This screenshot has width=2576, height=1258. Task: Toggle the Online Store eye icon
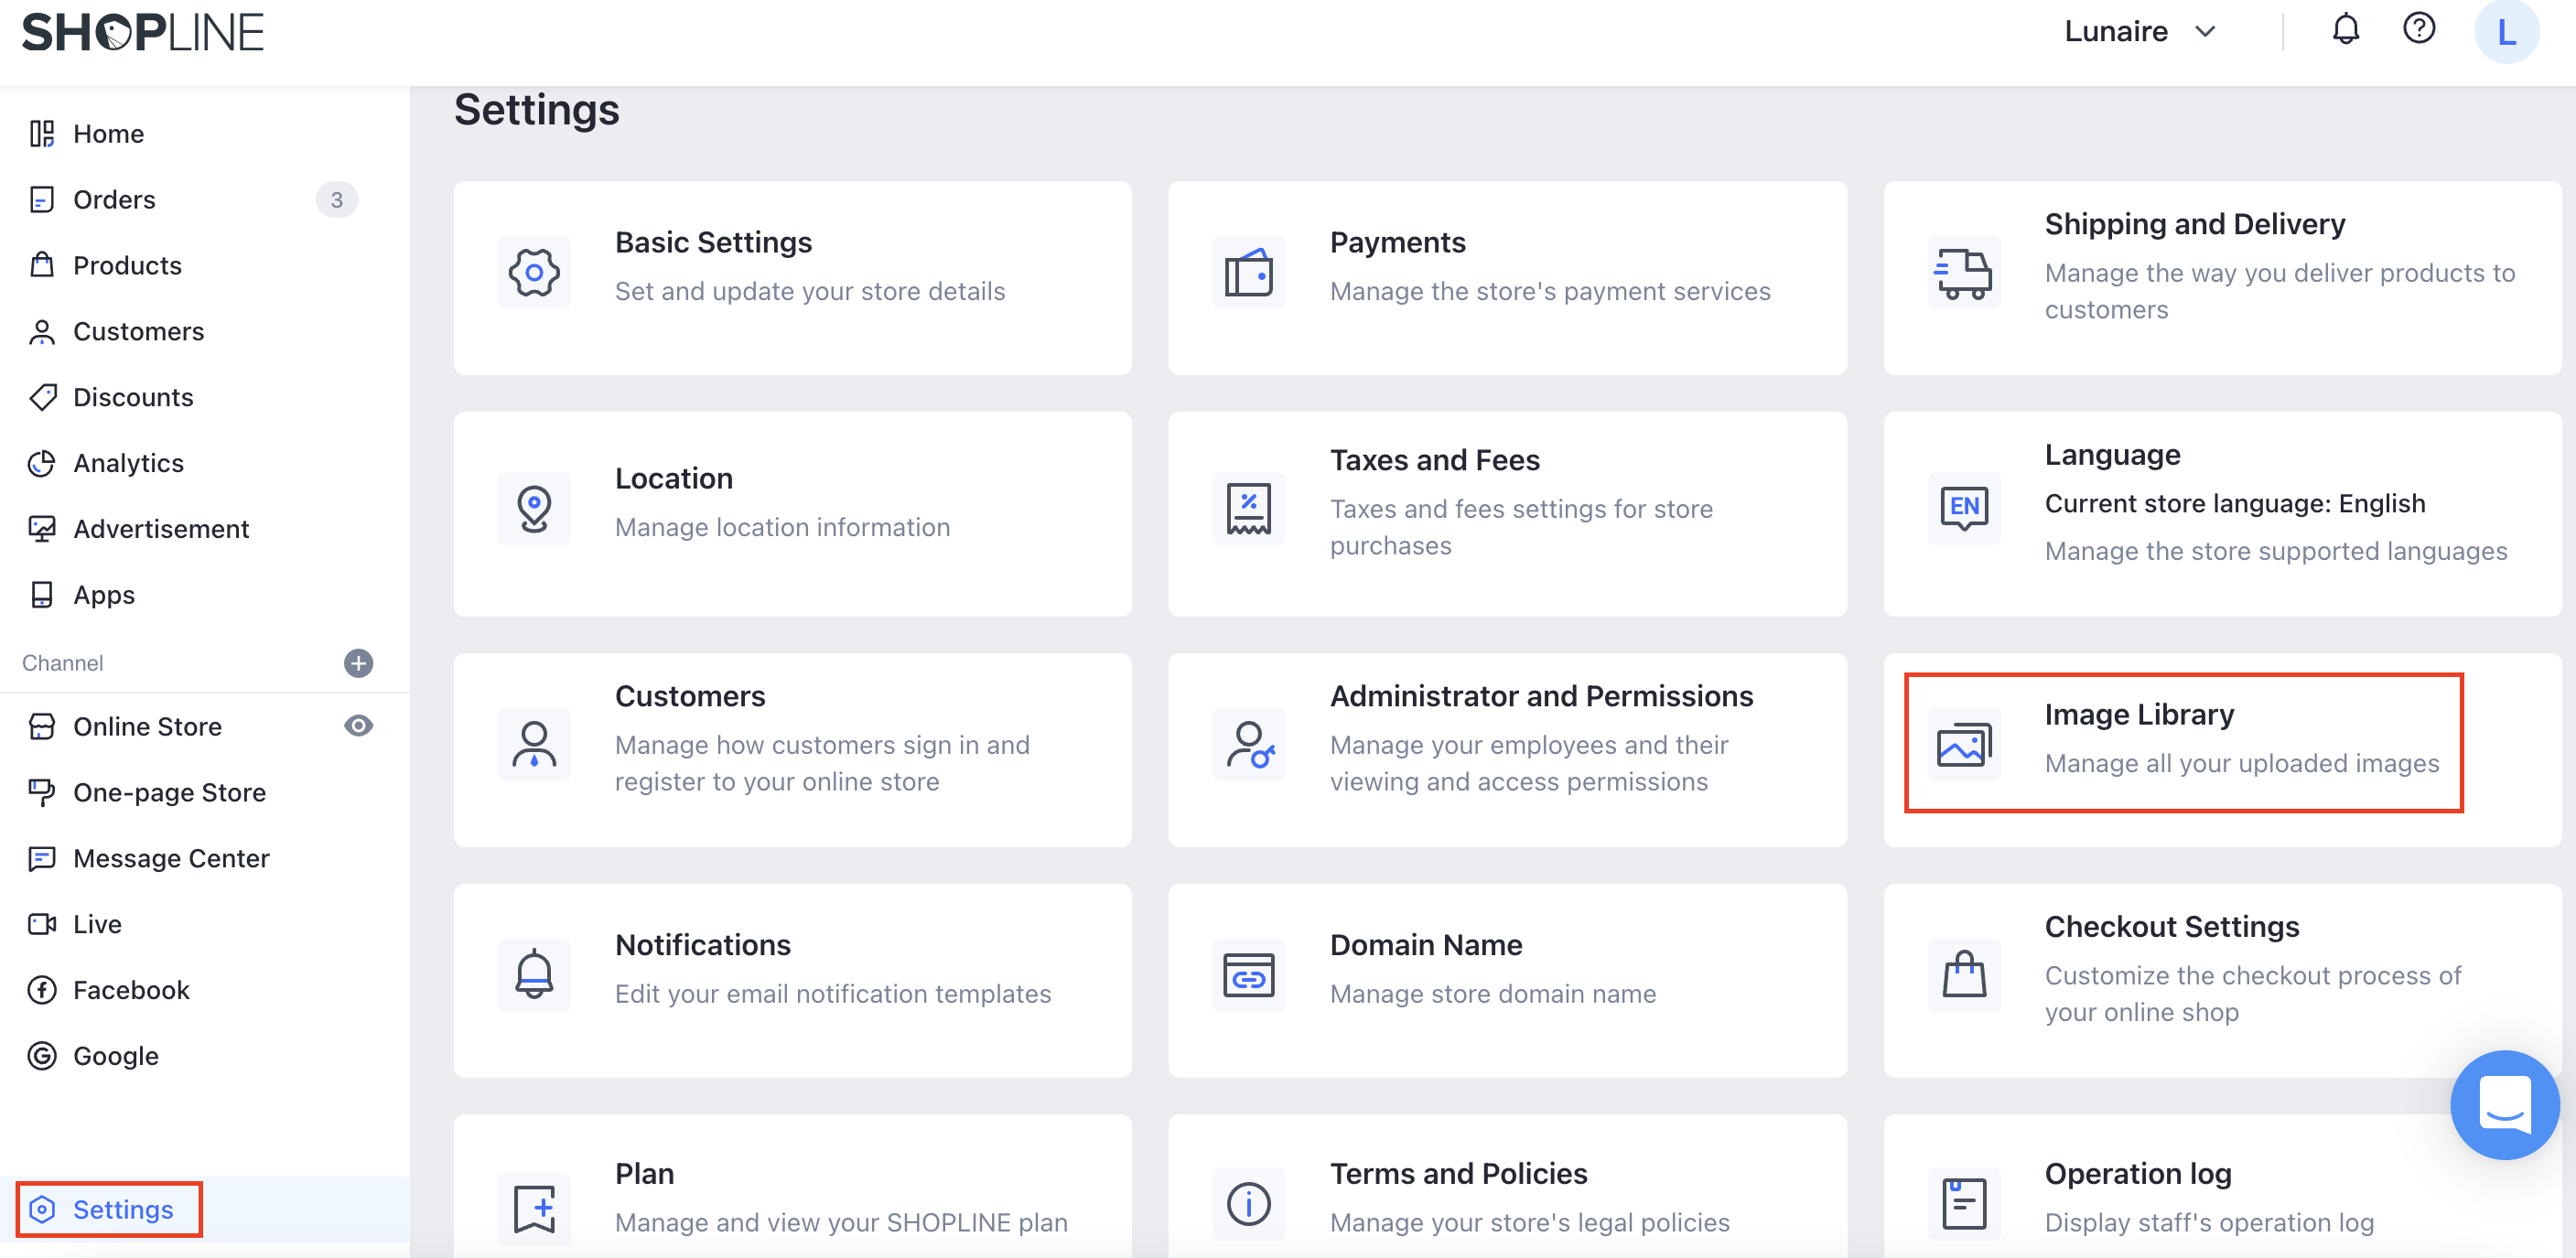tap(358, 725)
